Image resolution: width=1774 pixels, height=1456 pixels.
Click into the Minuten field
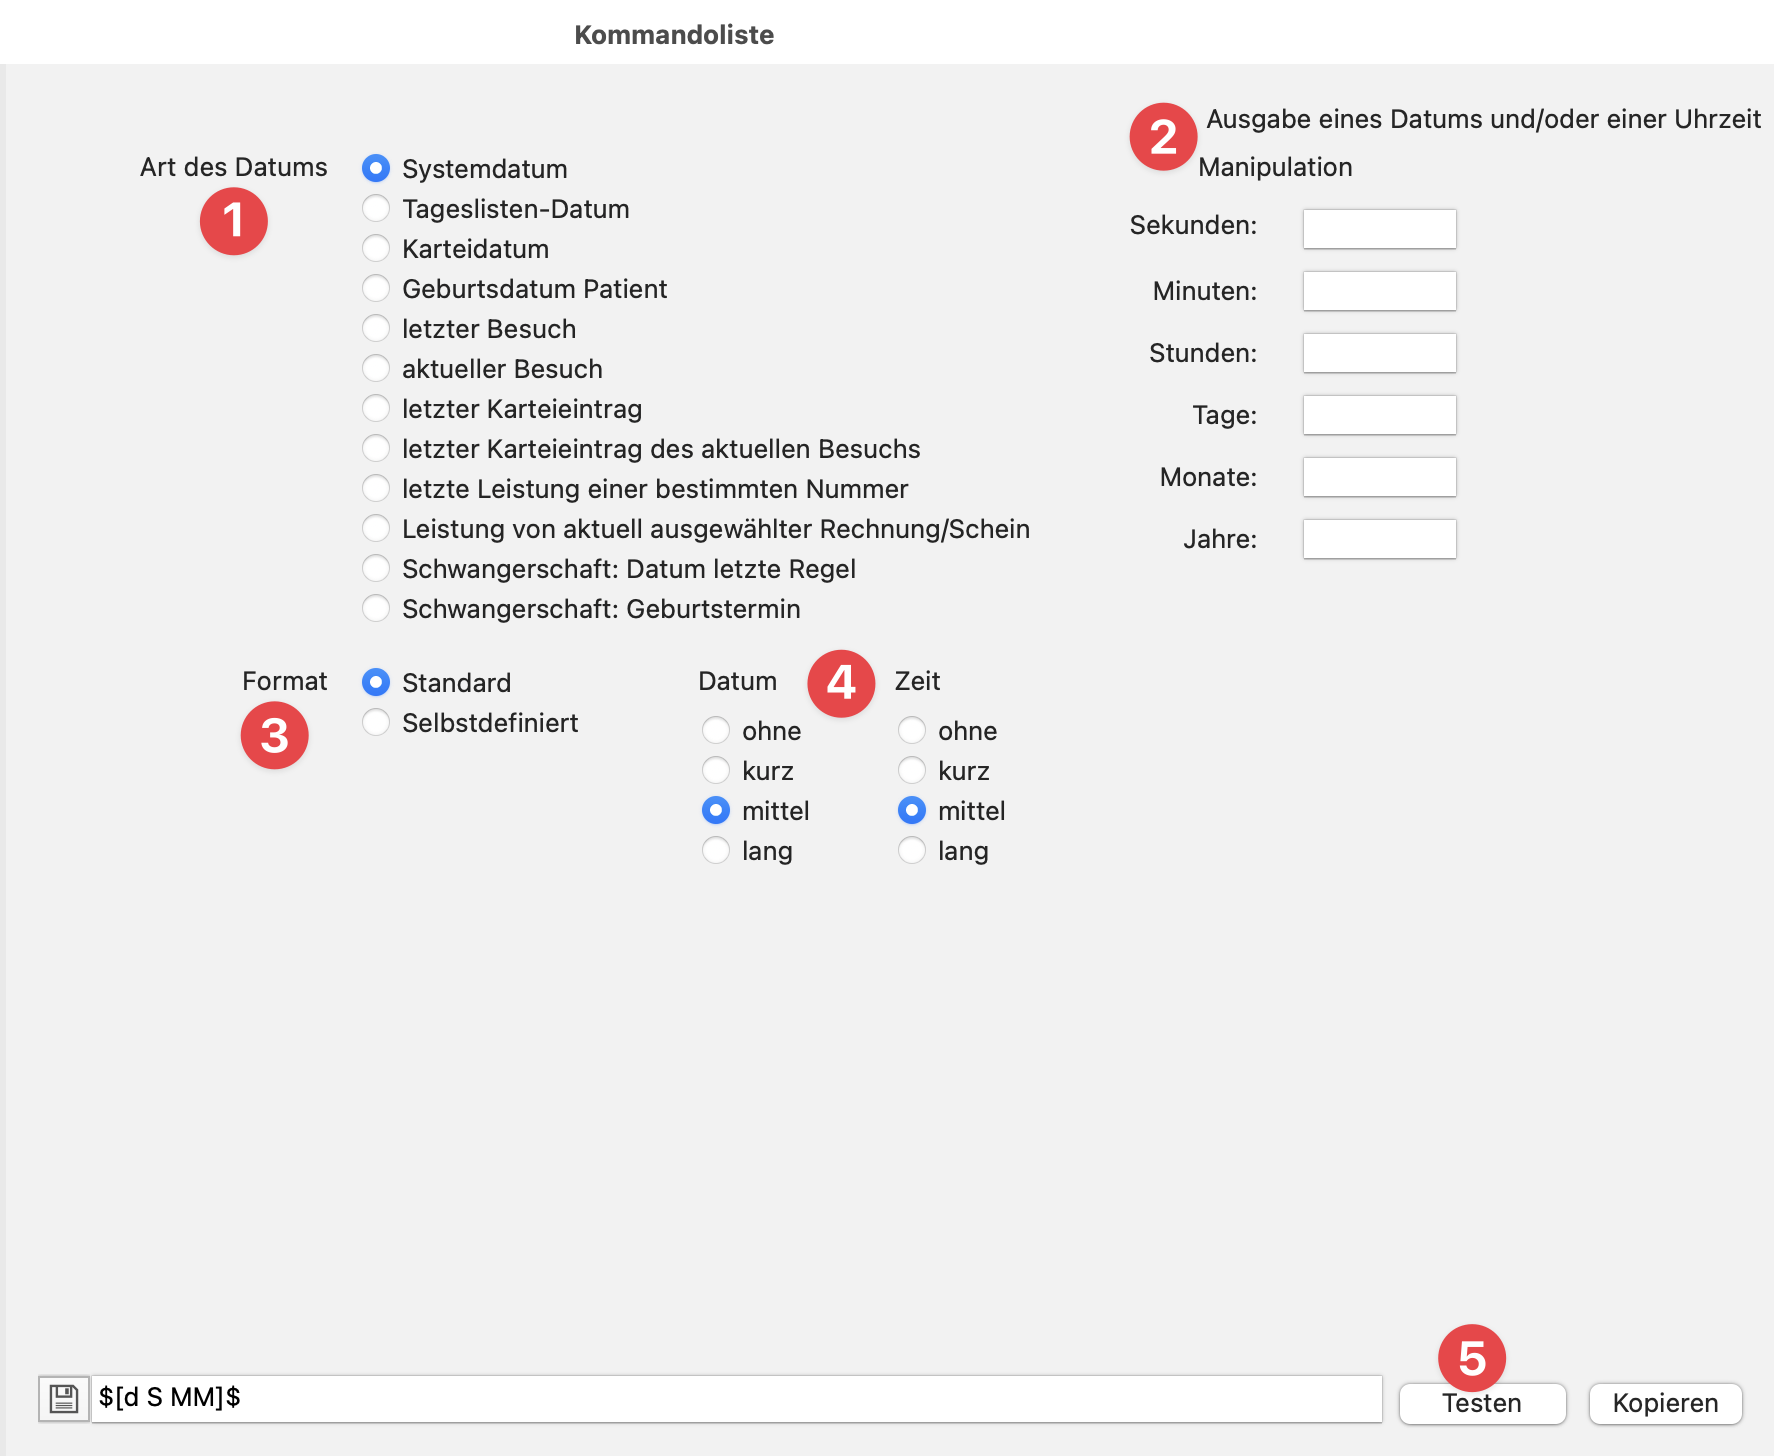coord(1379,291)
